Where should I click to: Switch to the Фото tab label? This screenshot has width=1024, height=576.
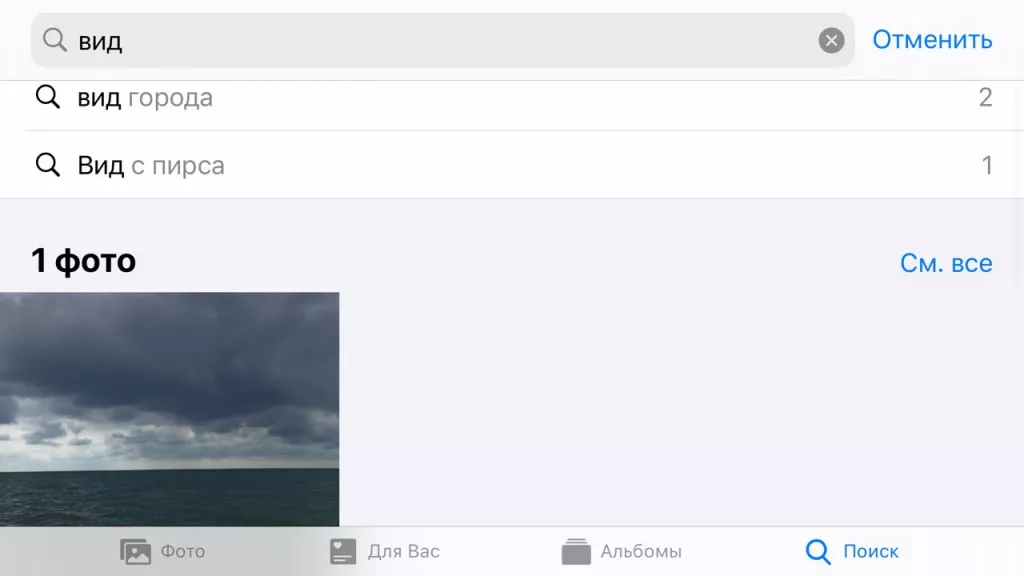tap(183, 552)
